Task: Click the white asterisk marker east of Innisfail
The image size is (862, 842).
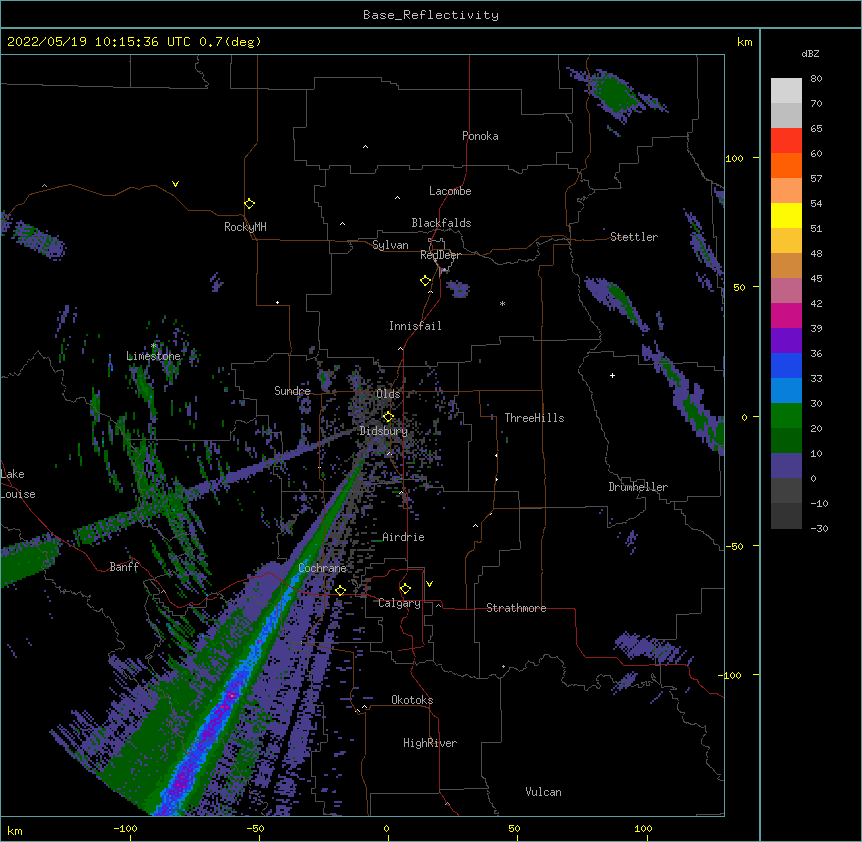Action: [502, 303]
